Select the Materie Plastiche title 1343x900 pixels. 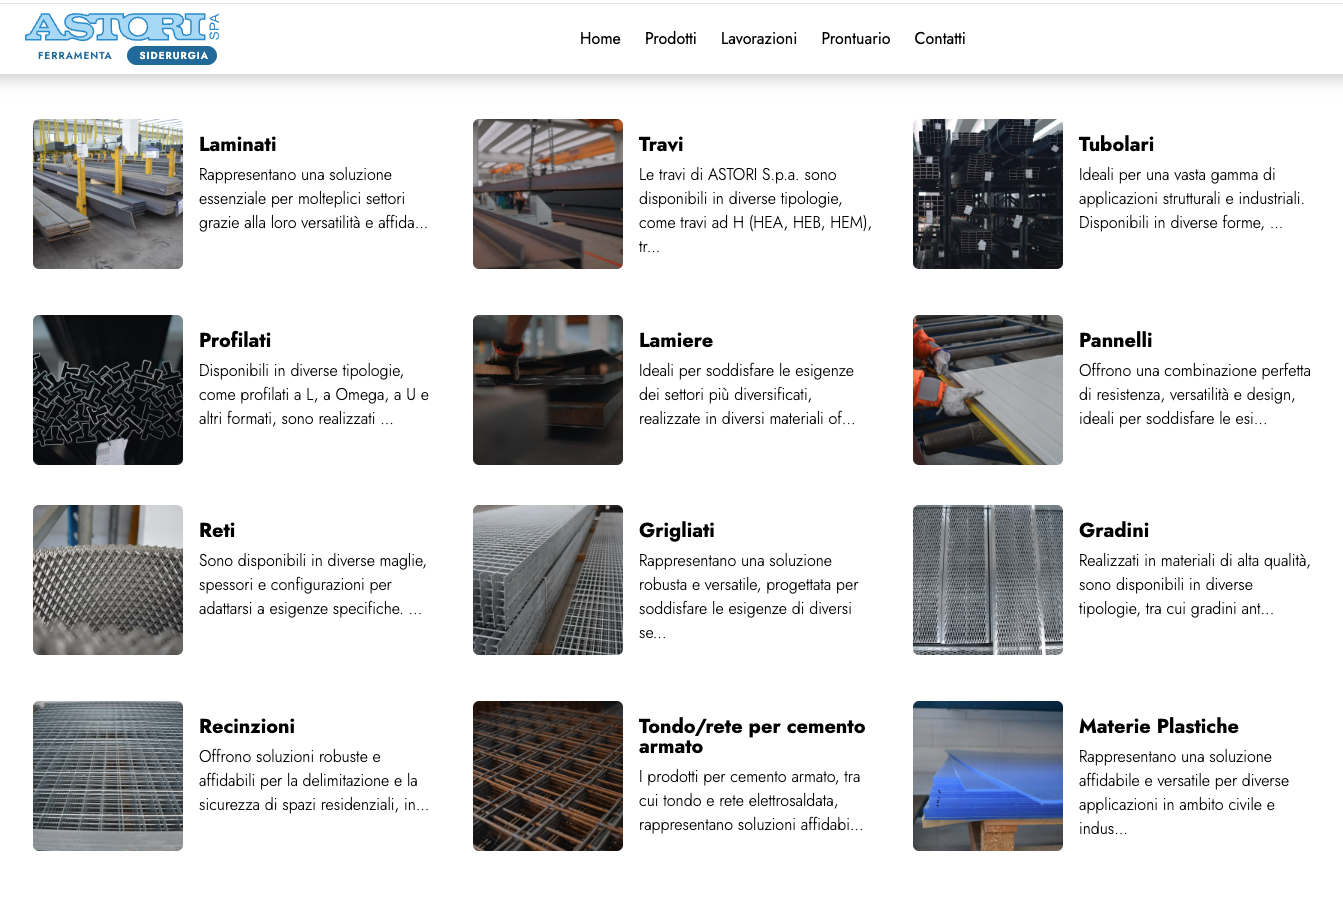[x=1158, y=727]
